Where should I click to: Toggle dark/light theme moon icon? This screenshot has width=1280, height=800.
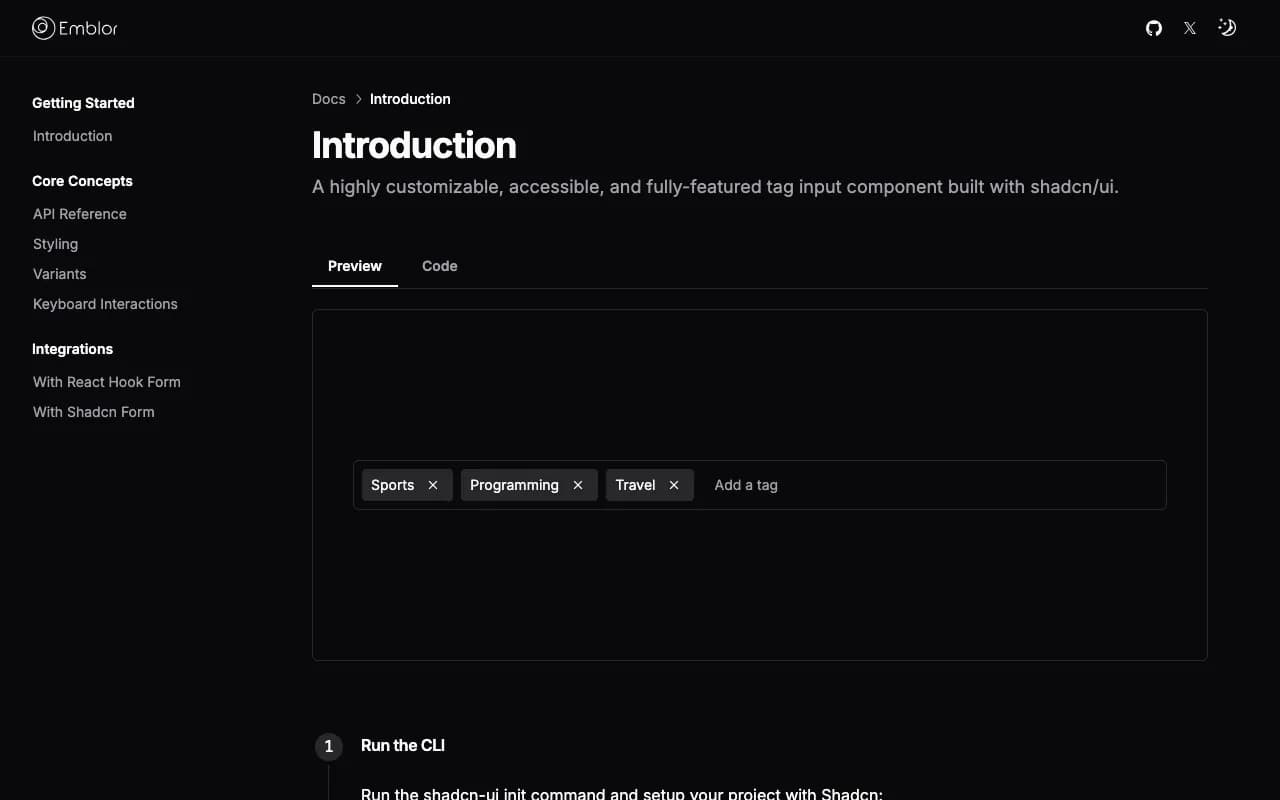pyautogui.click(x=1227, y=28)
